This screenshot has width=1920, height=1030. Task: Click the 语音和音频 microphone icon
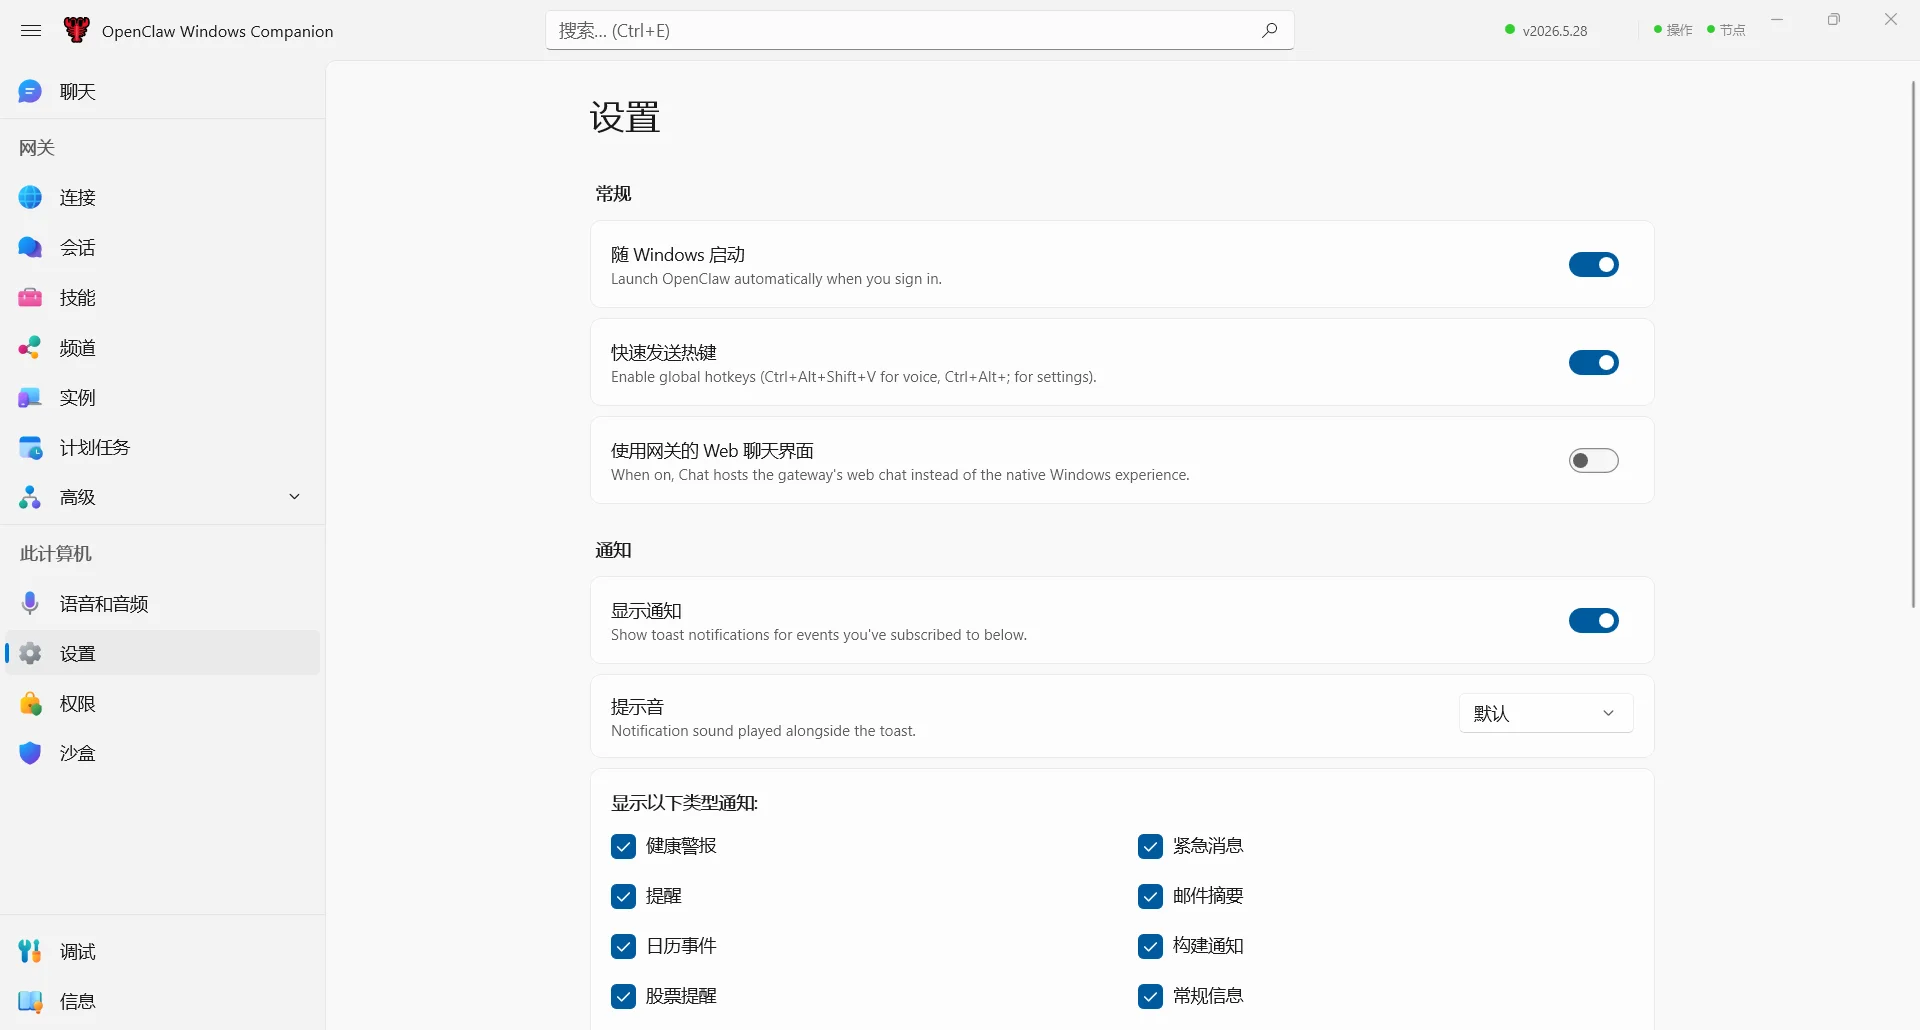pyautogui.click(x=30, y=604)
